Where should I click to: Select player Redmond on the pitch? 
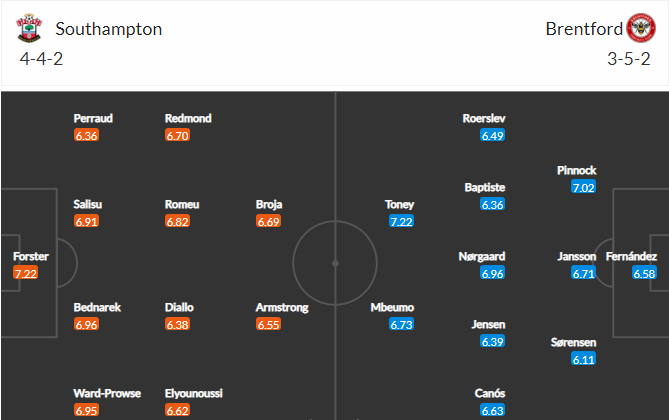(188, 118)
